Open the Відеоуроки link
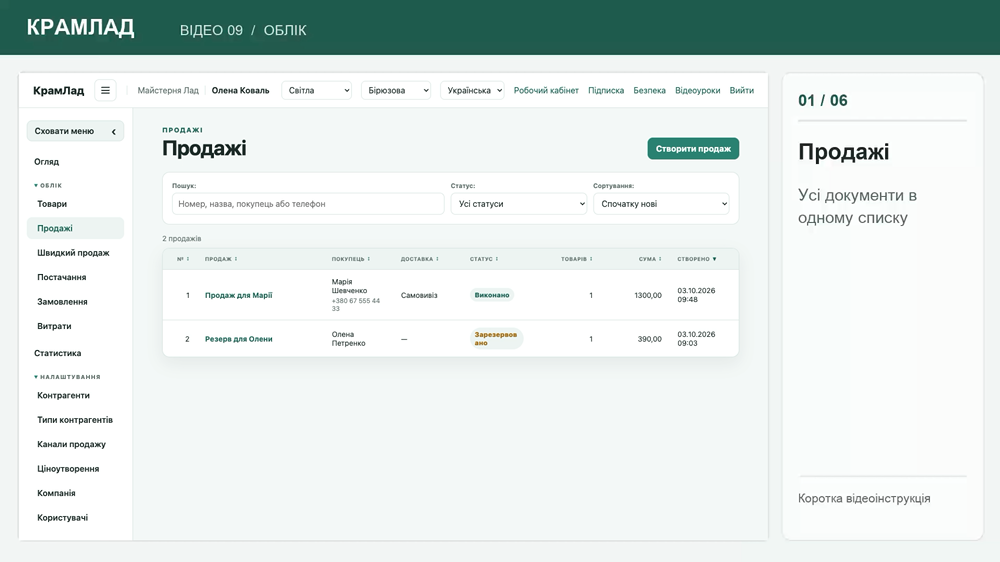The image size is (1000, 562). click(x=698, y=91)
